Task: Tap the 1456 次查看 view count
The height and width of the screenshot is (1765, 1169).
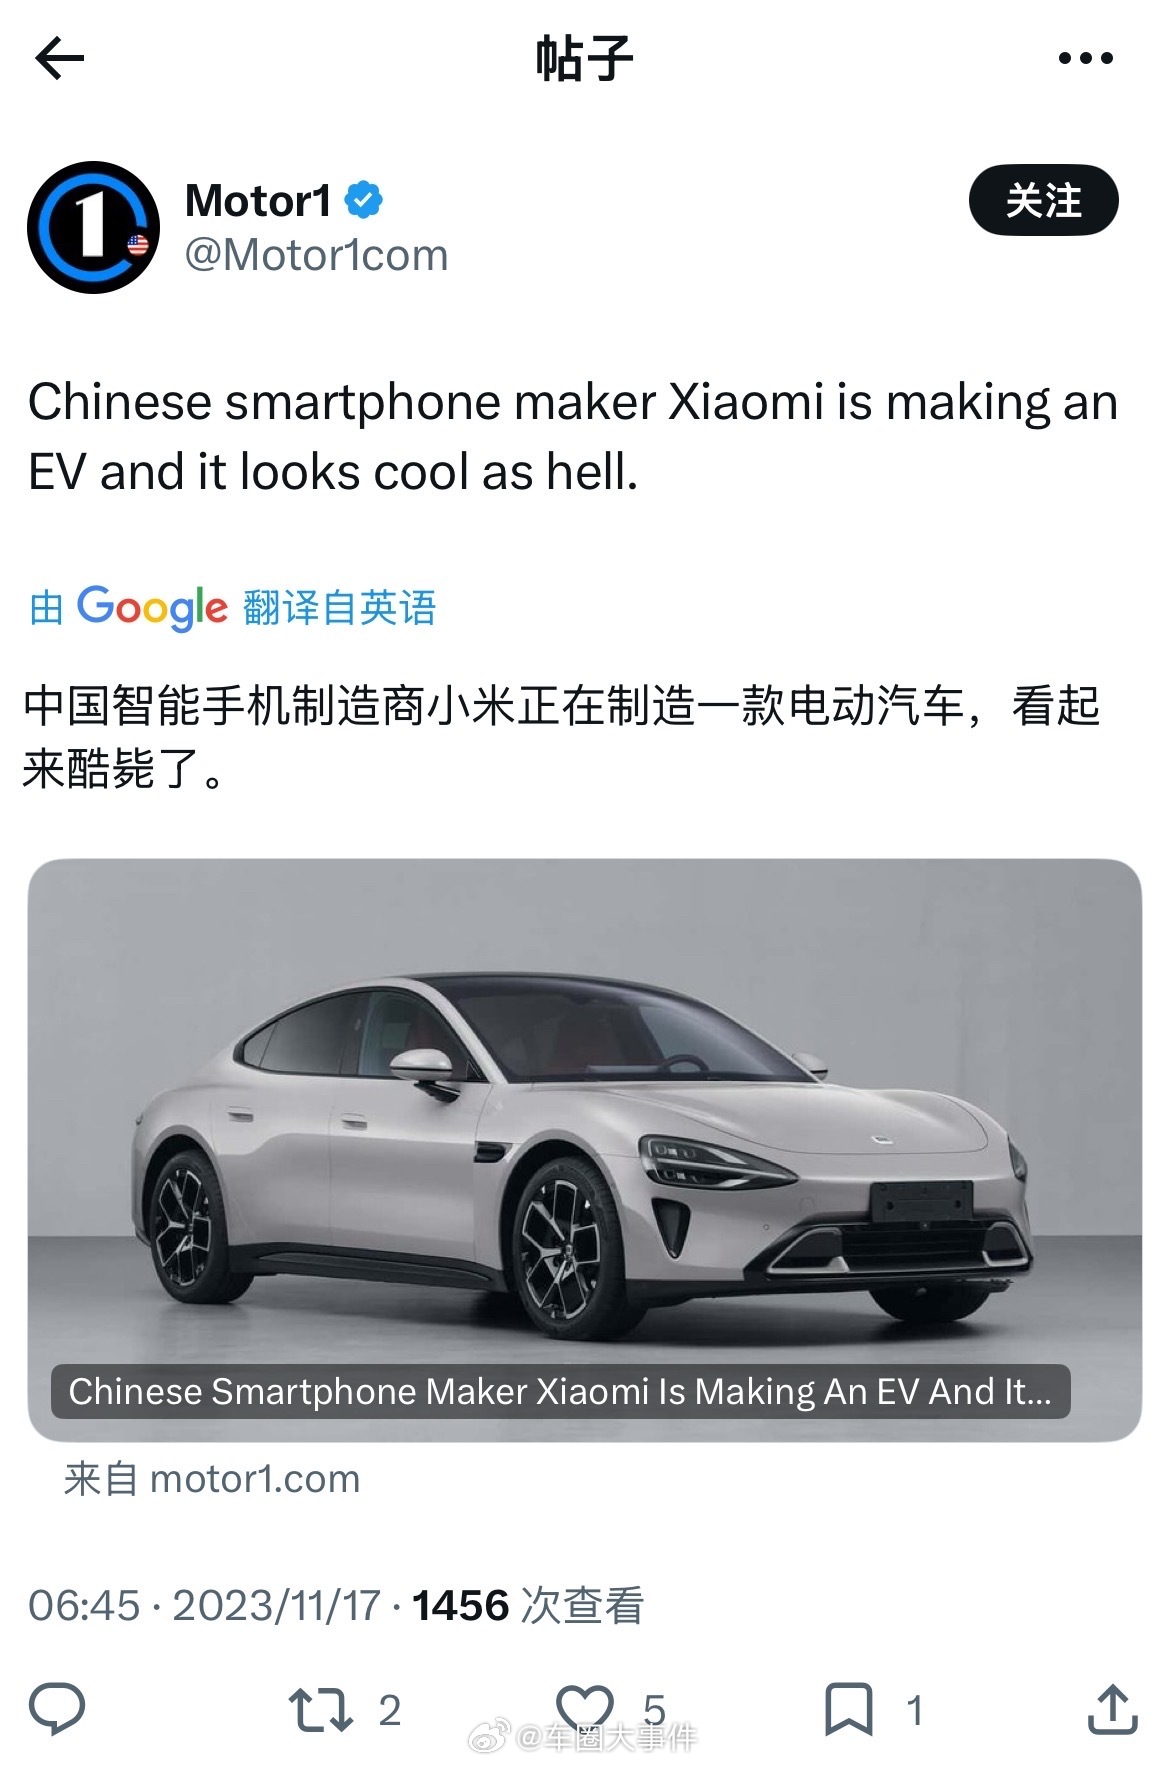Action: (x=527, y=1605)
